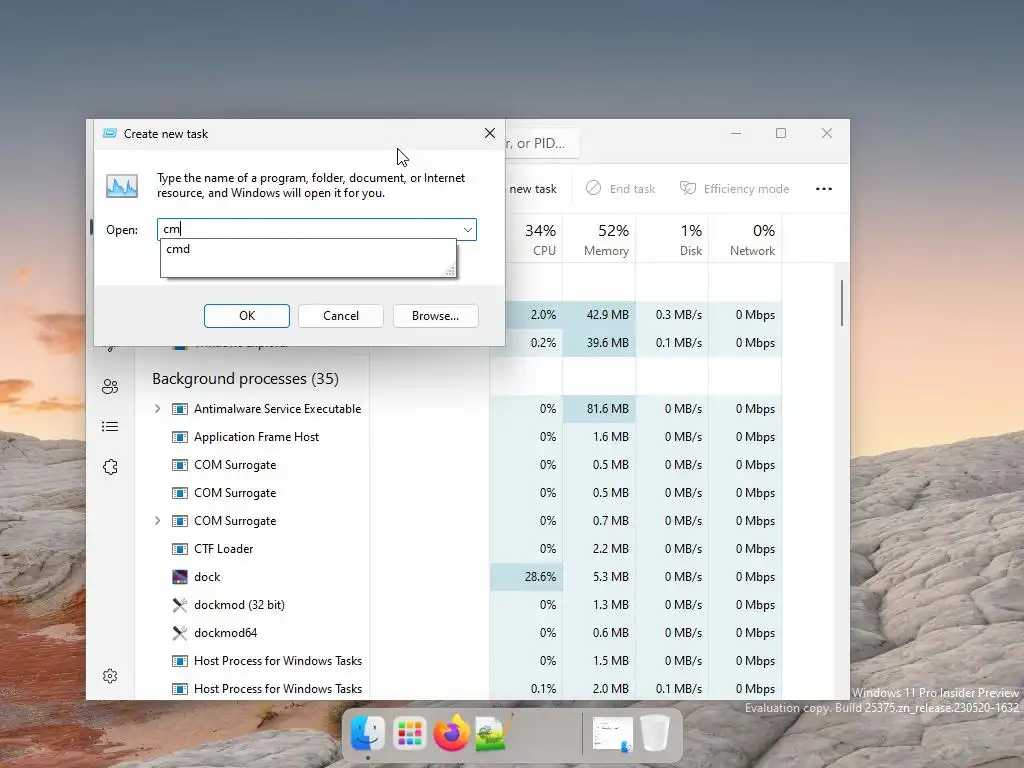Open the three-dot more options menu
Viewport: 1024px width, 768px height.
tap(824, 189)
